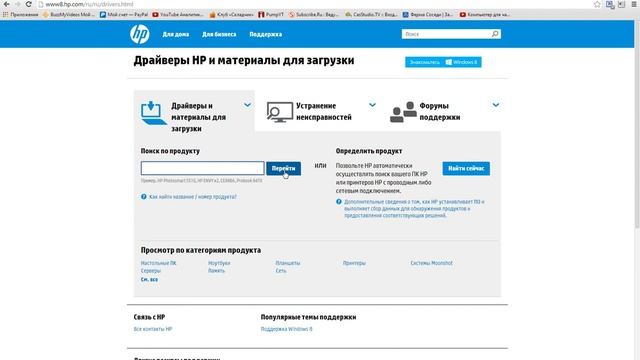Reload the page with the refresh icon

click(29, 4)
